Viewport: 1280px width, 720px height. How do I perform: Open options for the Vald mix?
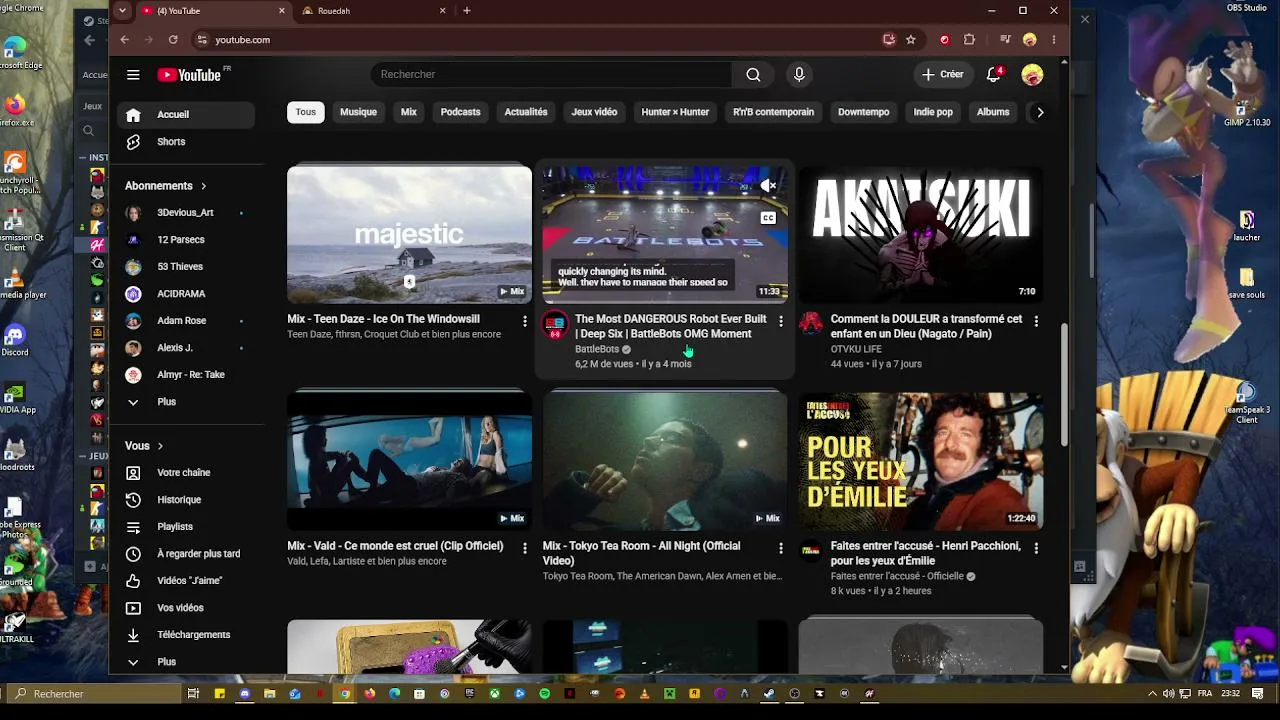pos(525,548)
